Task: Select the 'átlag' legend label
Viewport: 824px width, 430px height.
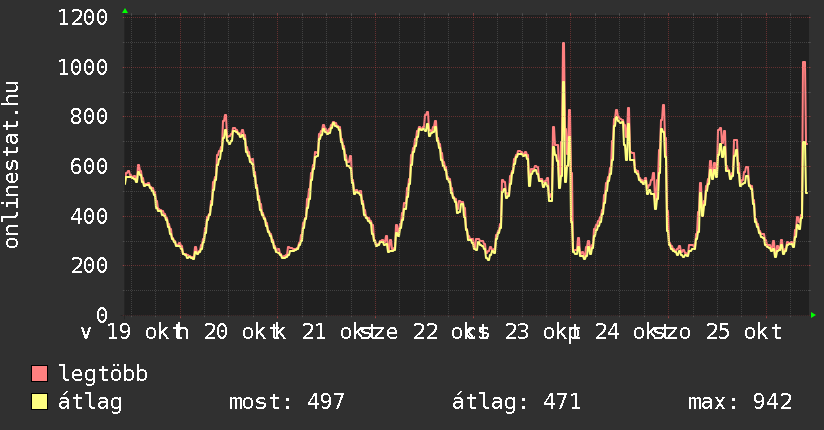Action: point(91,403)
